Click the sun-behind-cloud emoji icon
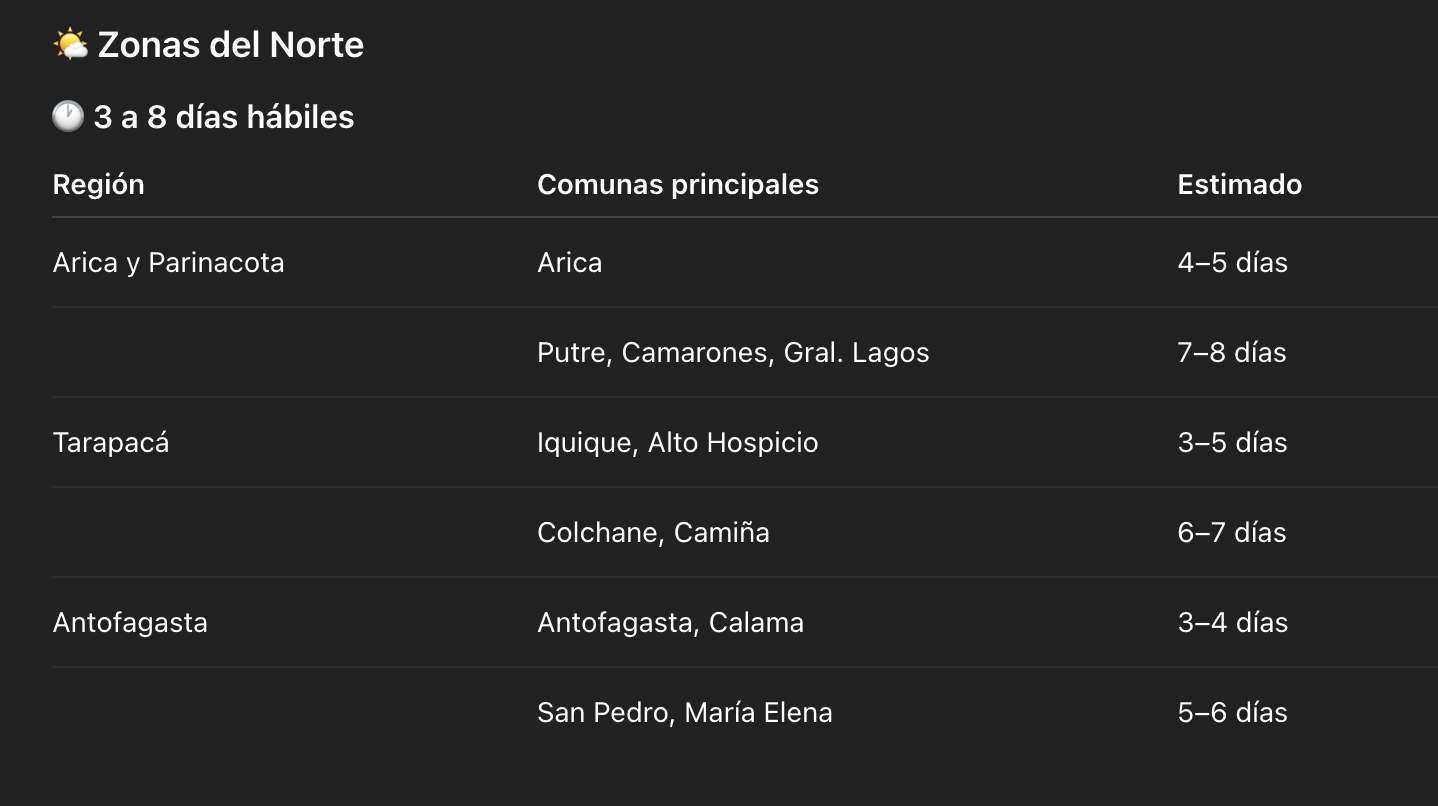This screenshot has height=806, width=1438. click(70, 45)
